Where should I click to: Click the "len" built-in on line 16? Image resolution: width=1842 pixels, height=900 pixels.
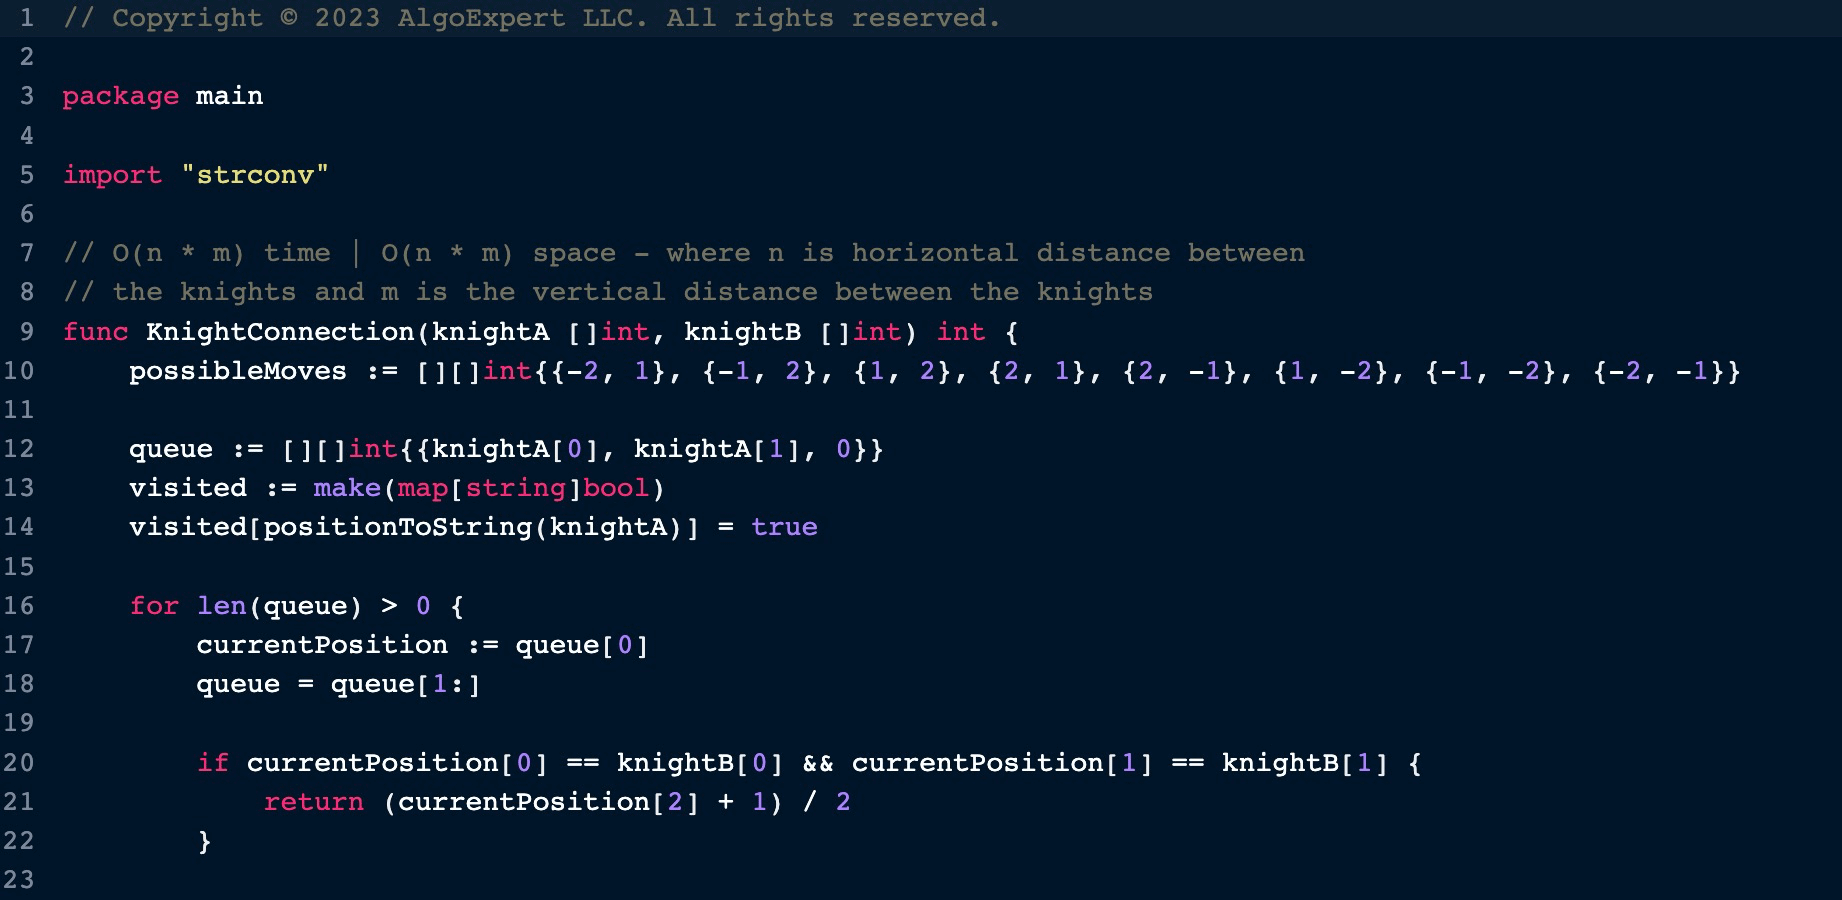221,606
